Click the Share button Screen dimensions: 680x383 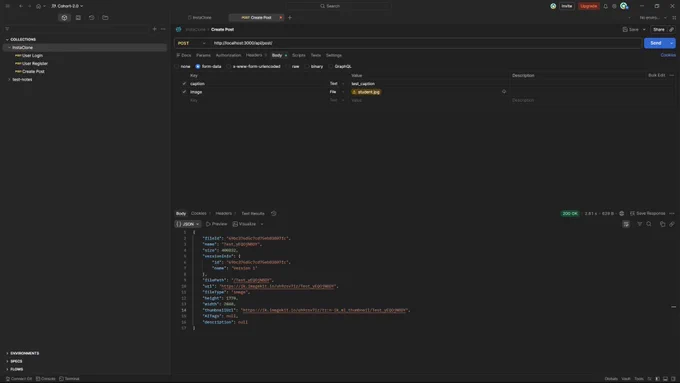tap(659, 29)
